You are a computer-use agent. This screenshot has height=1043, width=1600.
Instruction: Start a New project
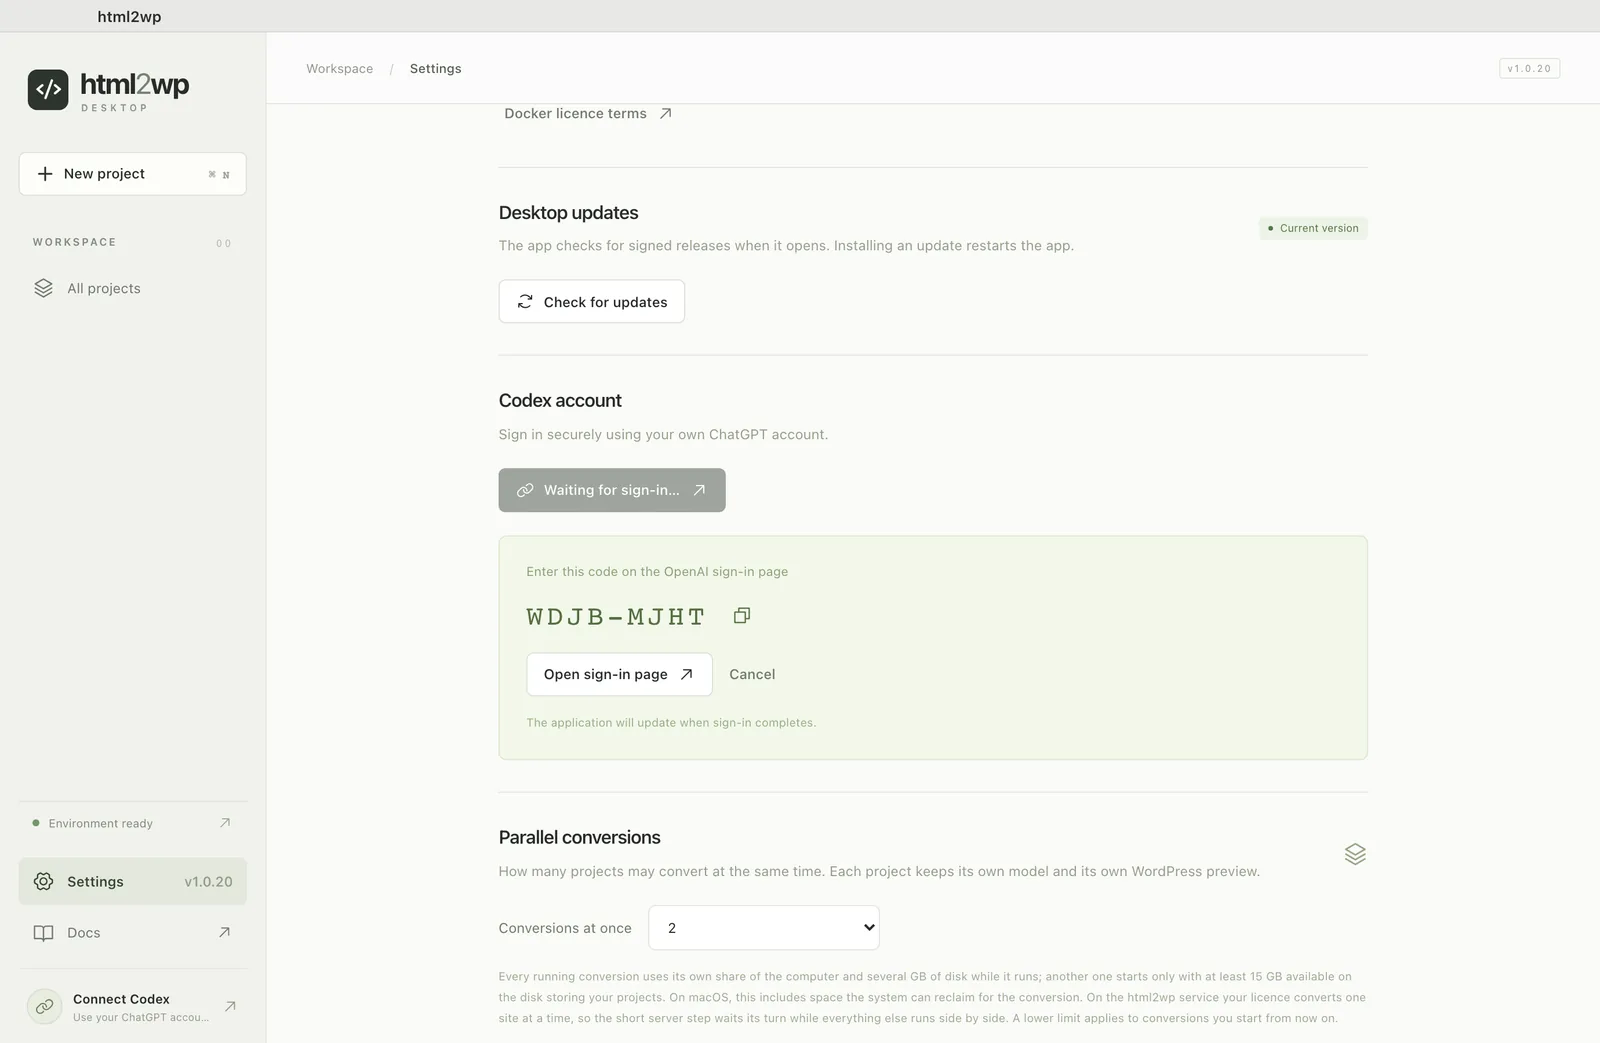pyautogui.click(x=133, y=174)
